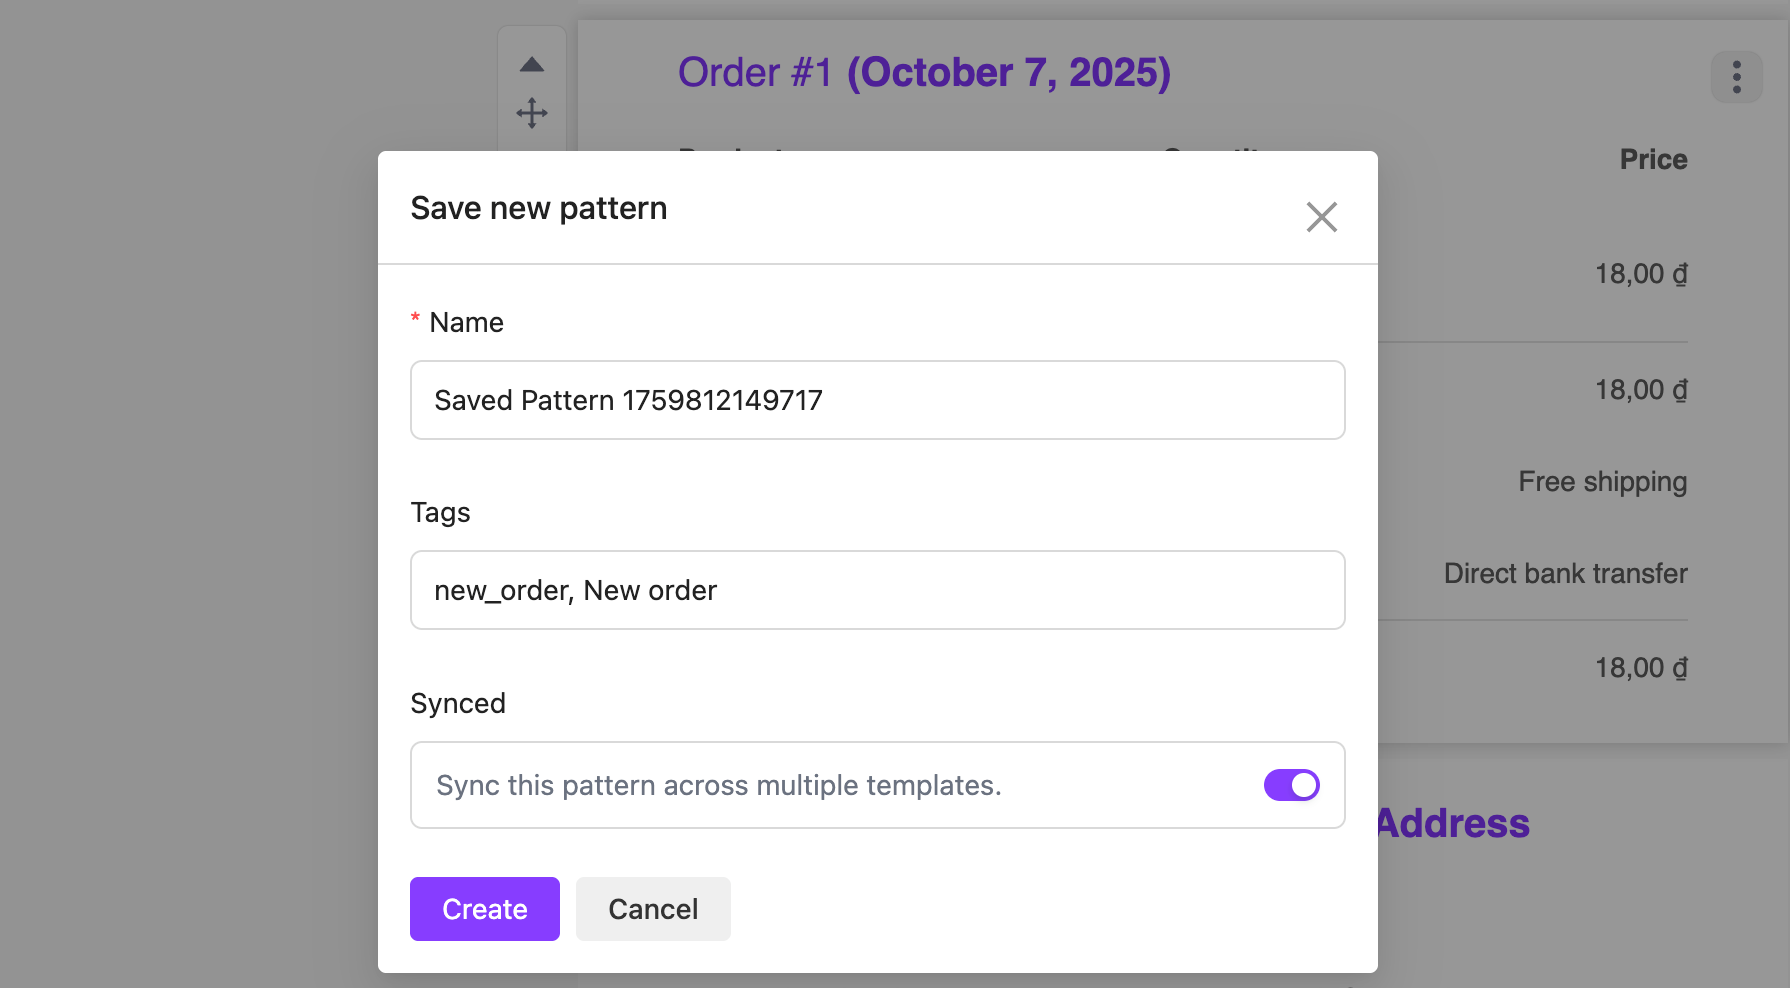Open the three-dot block options menu

click(x=1736, y=77)
